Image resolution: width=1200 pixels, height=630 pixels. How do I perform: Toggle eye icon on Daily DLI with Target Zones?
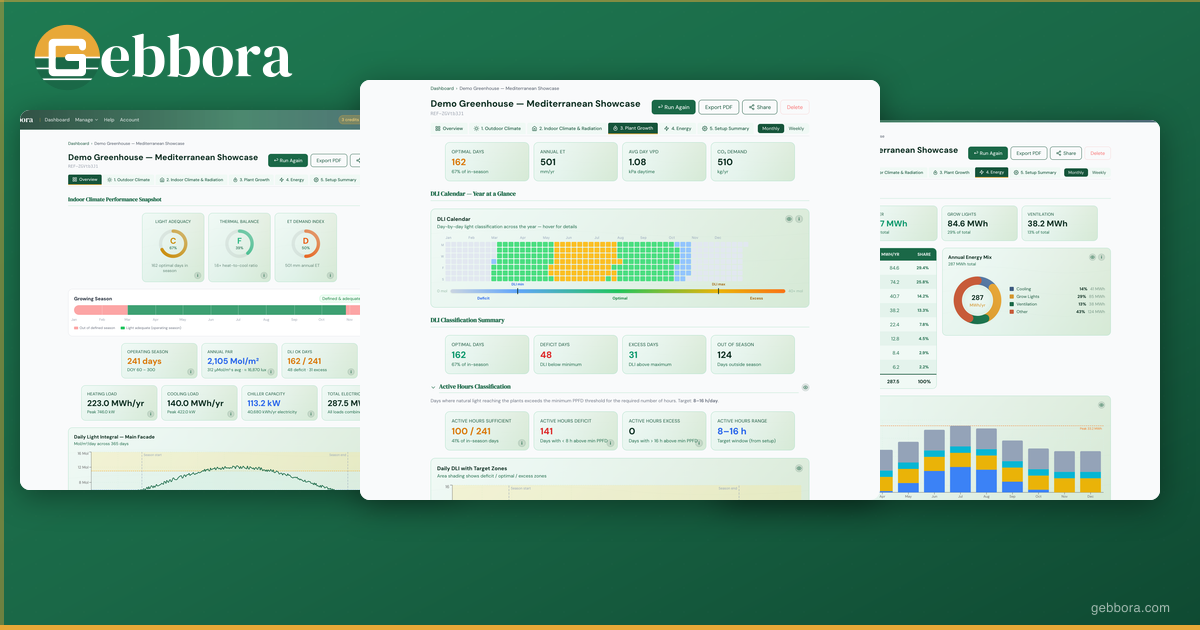(x=799, y=468)
